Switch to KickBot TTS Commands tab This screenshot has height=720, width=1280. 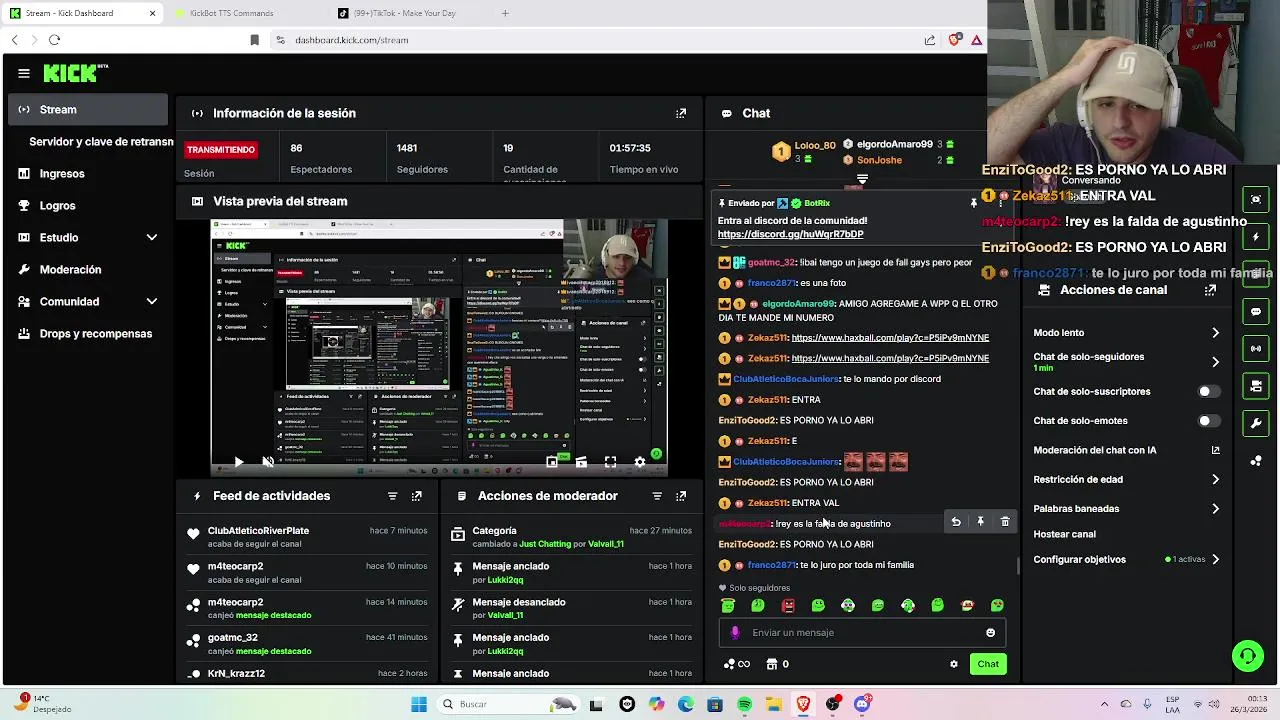point(231,13)
